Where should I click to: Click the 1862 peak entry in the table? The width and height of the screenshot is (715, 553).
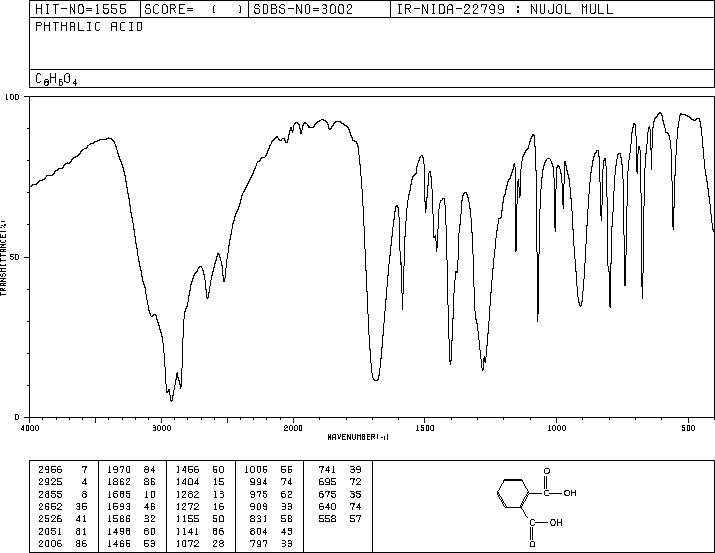pos(132,482)
